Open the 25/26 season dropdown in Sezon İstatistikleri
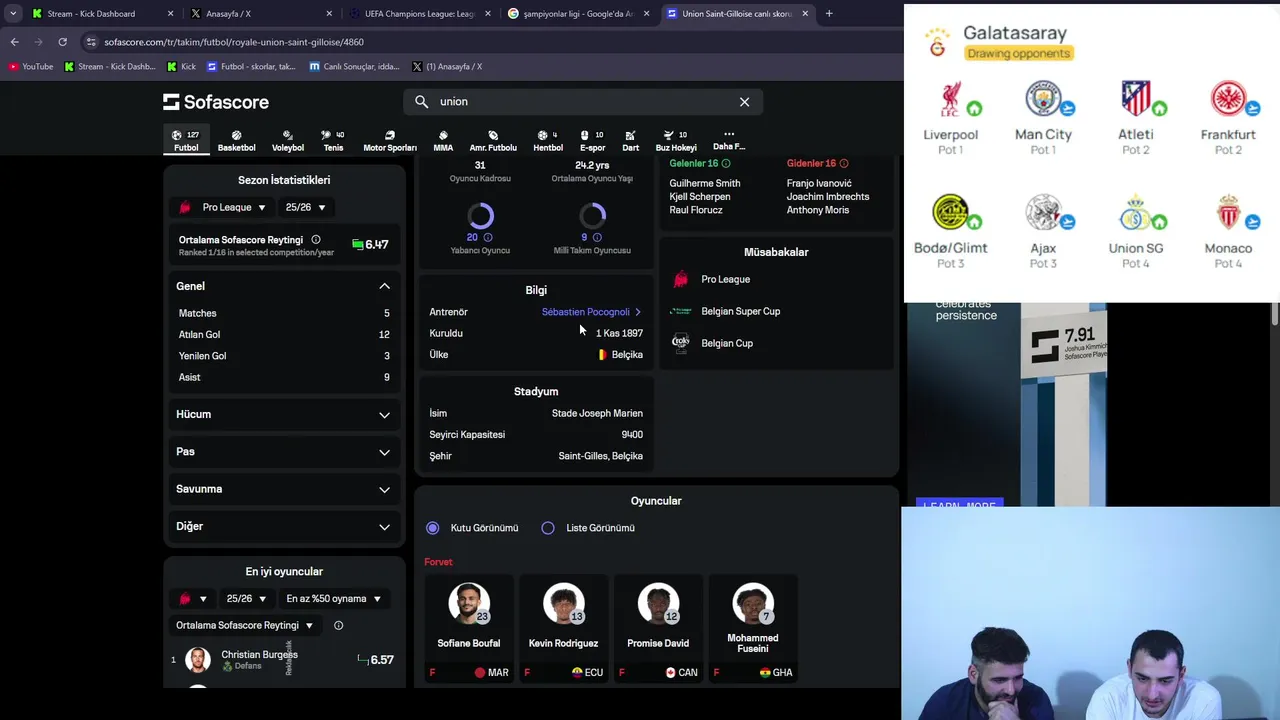This screenshot has height=720, width=1280. click(x=305, y=207)
